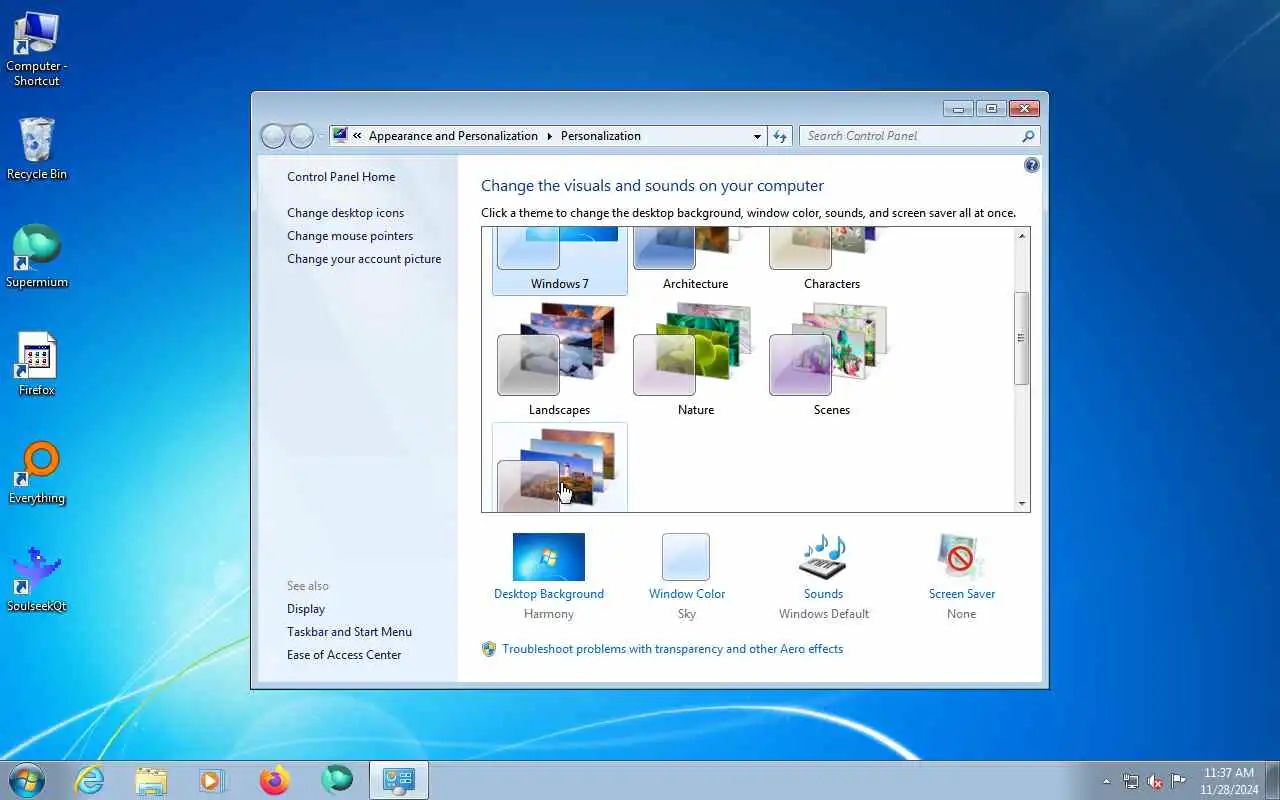Click the theme list scrollbar thumb
The height and width of the screenshot is (800, 1280).
point(1021,338)
